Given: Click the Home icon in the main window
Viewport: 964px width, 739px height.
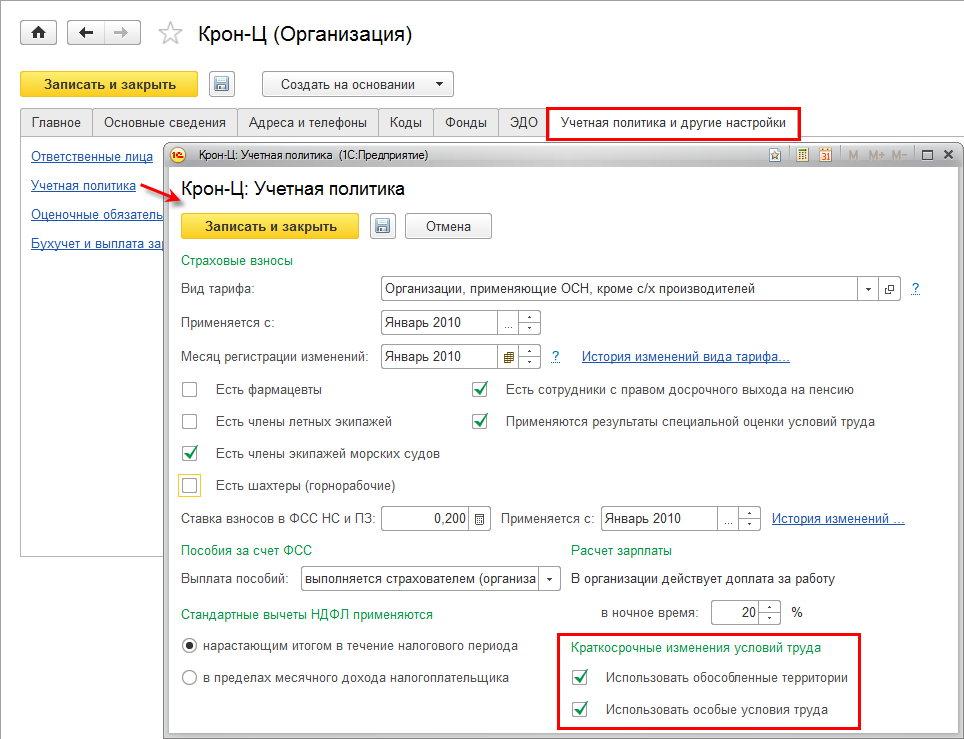Looking at the screenshot, I should click(x=39, y=33).
